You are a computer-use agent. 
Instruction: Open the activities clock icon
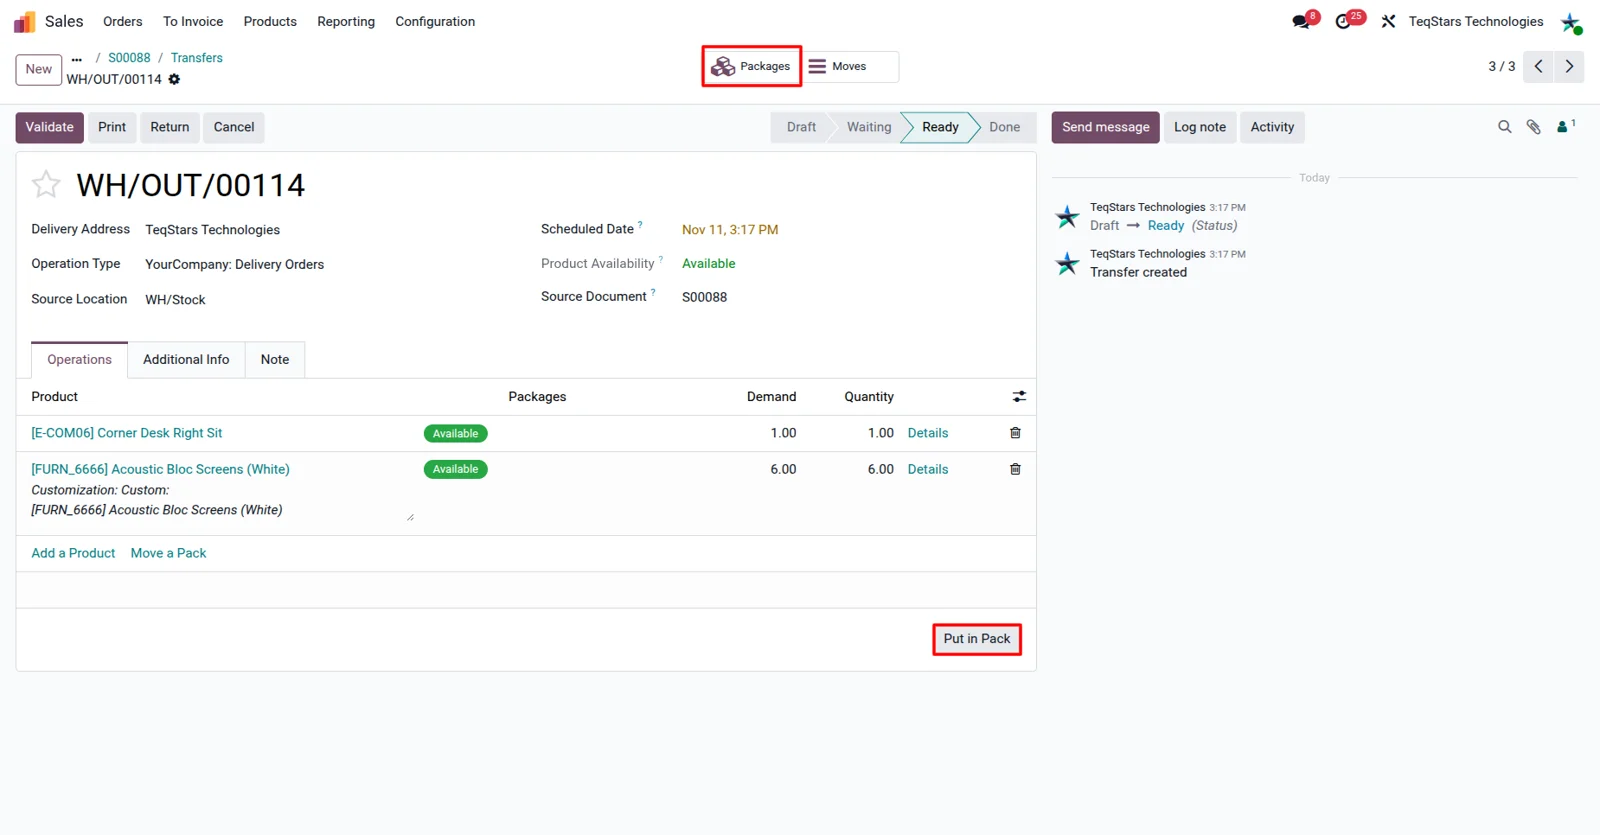(x=1343, y=21)
